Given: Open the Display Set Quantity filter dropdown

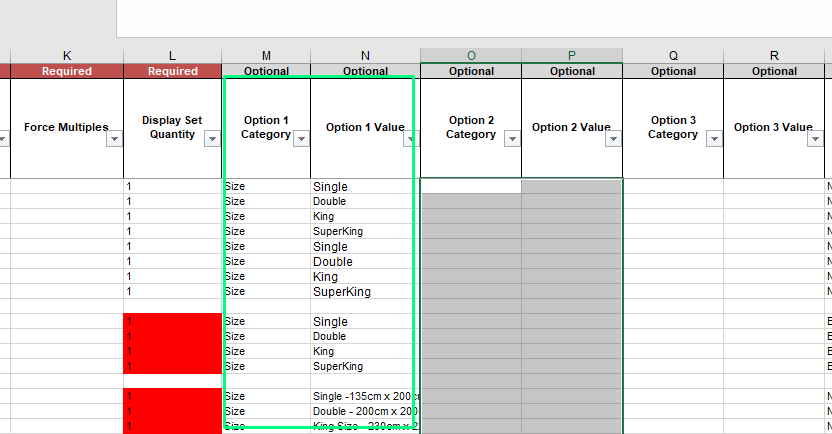Looking at the screenshot, I should 212,139.
